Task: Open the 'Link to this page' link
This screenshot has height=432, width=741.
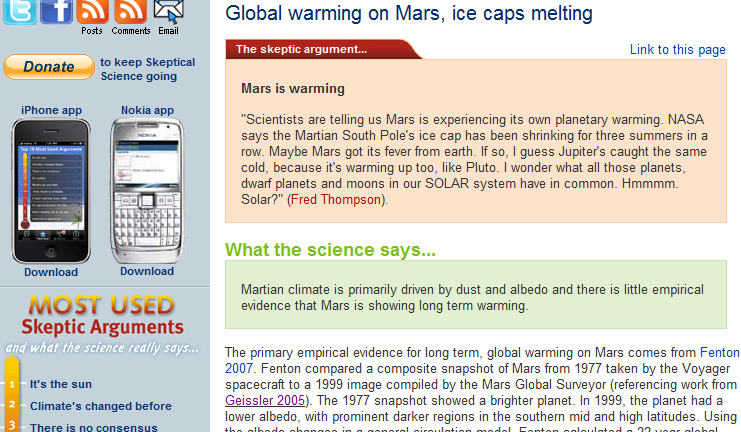Action: 677,50
